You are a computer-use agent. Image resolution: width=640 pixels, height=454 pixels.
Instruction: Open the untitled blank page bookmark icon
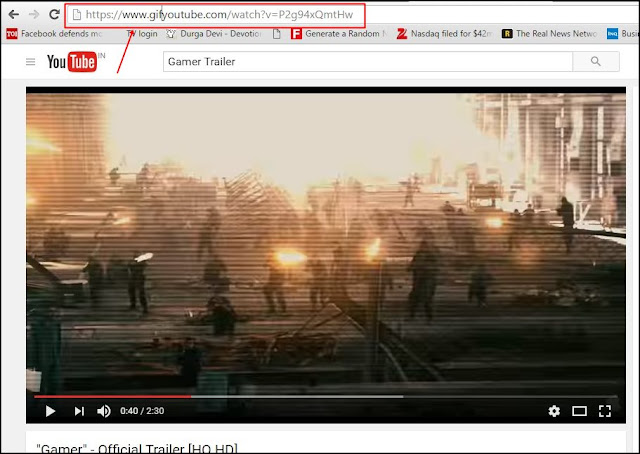[x=277, y=34]
